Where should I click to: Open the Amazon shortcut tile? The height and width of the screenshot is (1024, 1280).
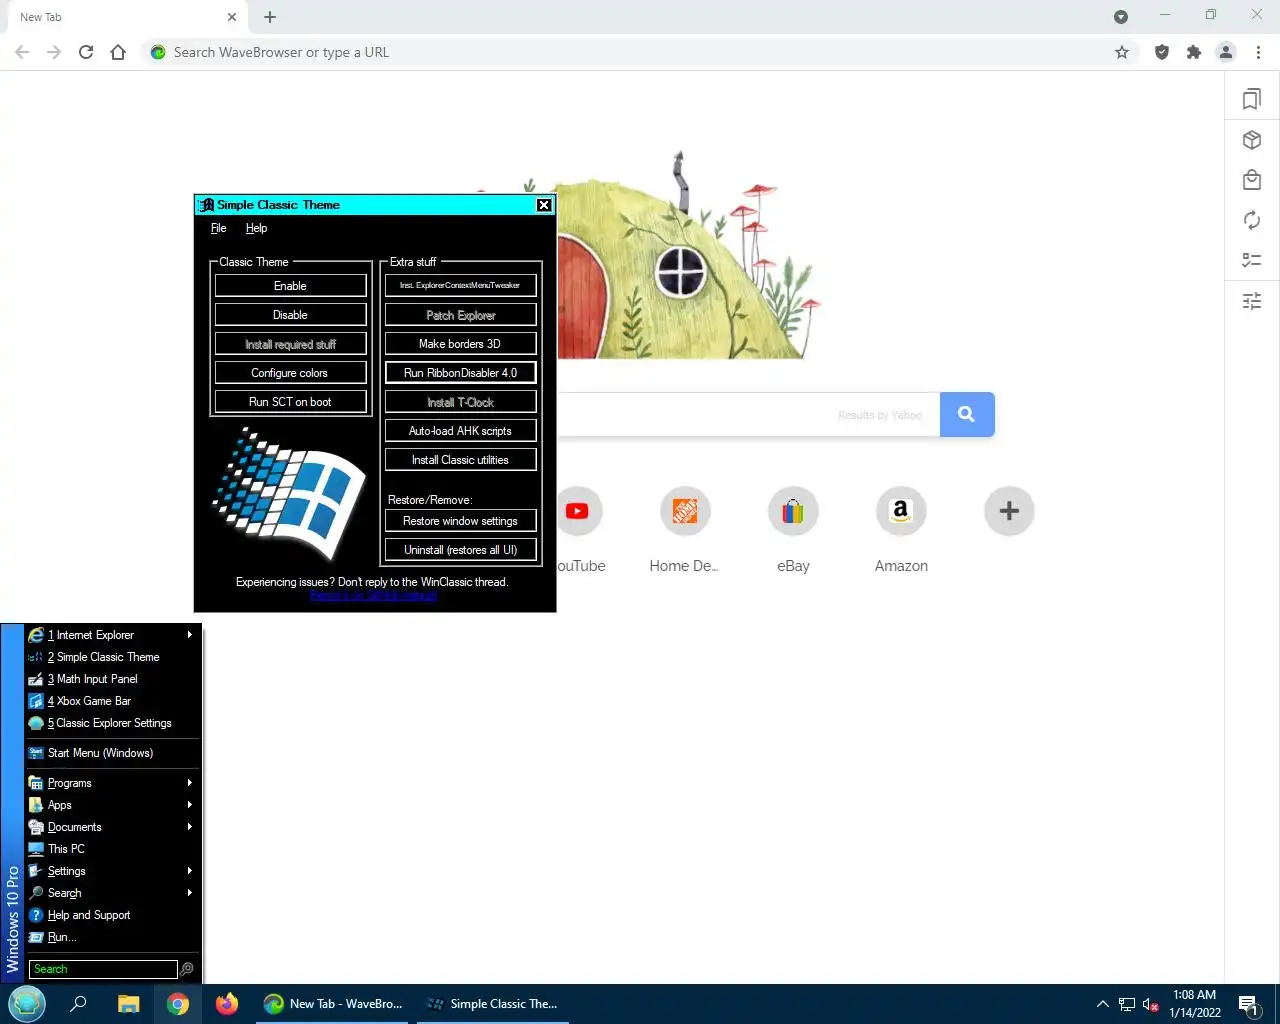click(x=901, y=511)
